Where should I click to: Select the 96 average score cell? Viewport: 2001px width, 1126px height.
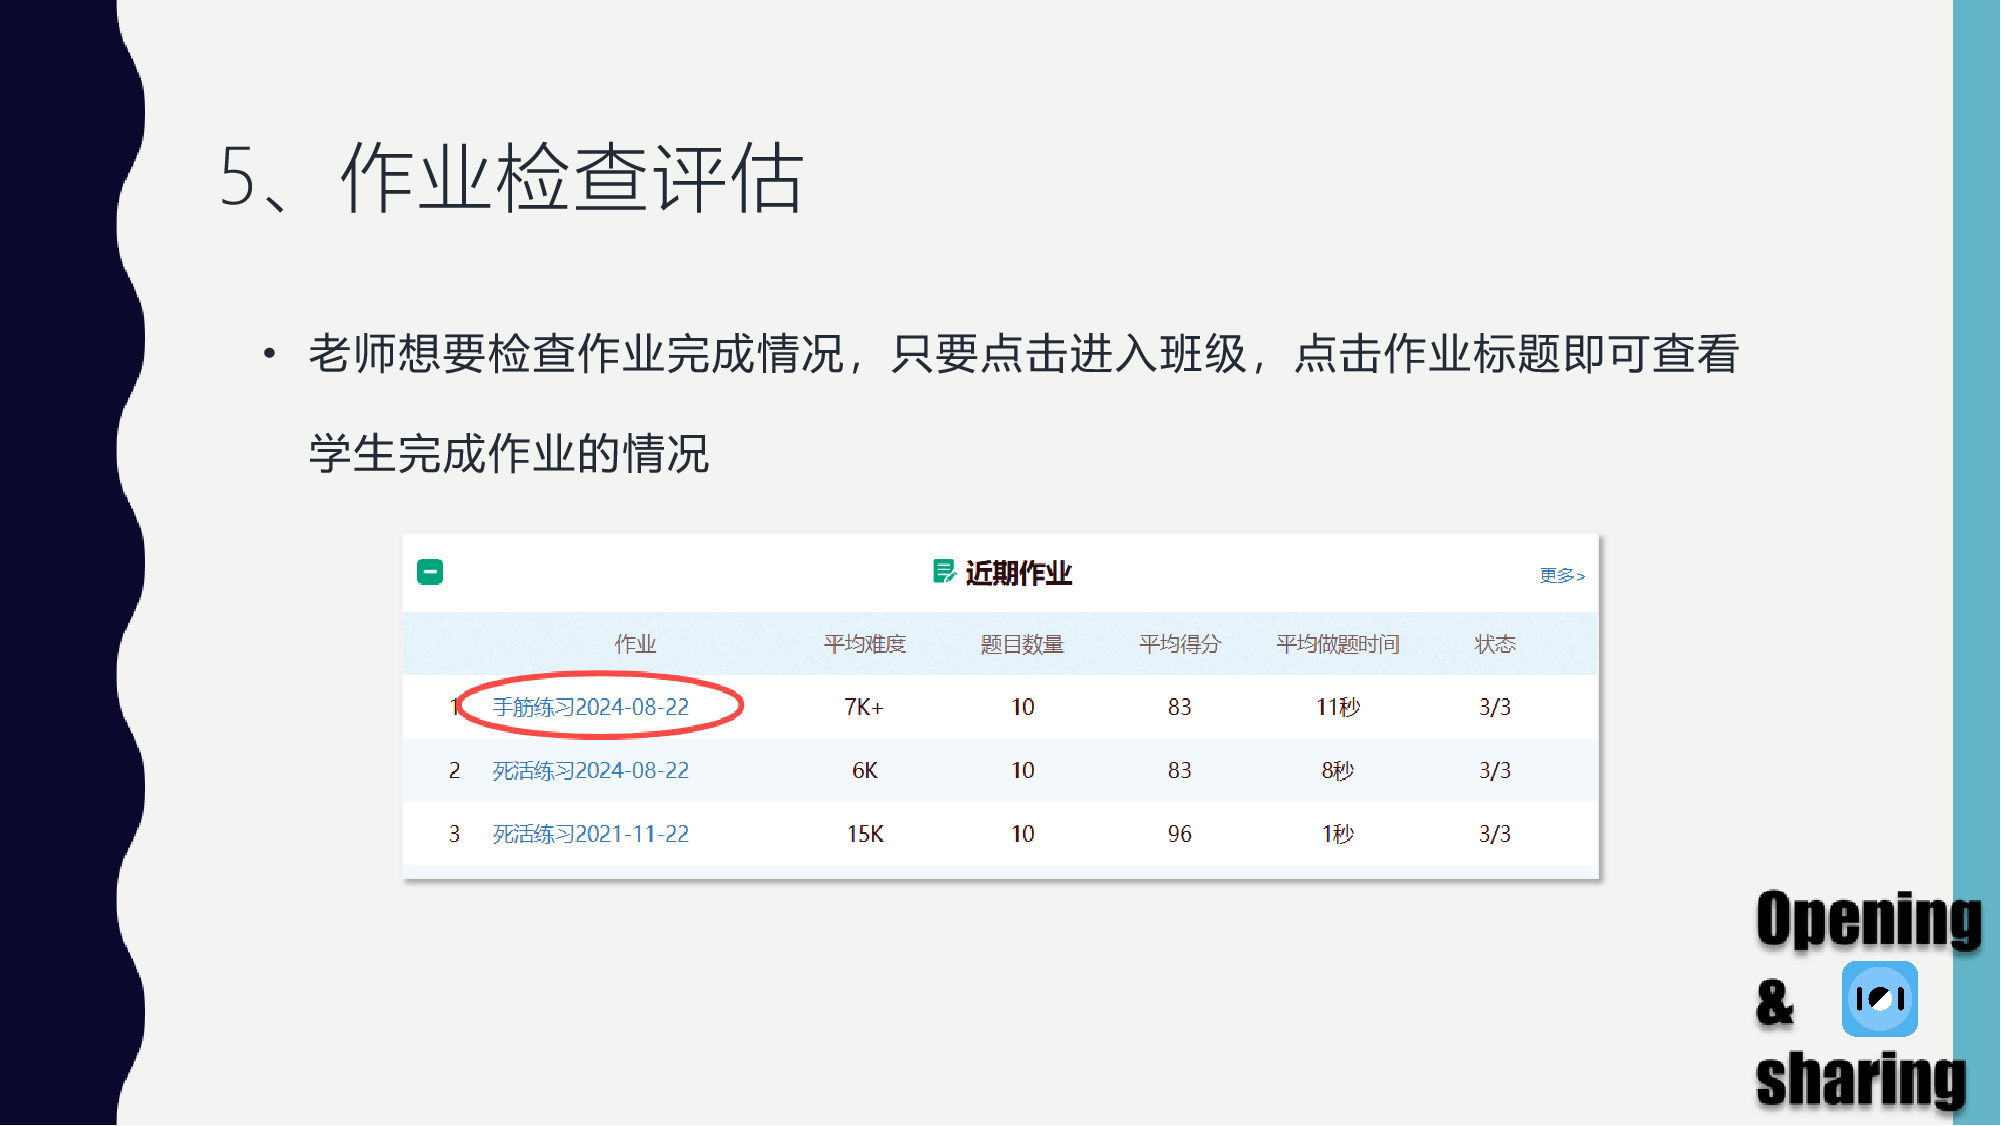coord(1180,834)
